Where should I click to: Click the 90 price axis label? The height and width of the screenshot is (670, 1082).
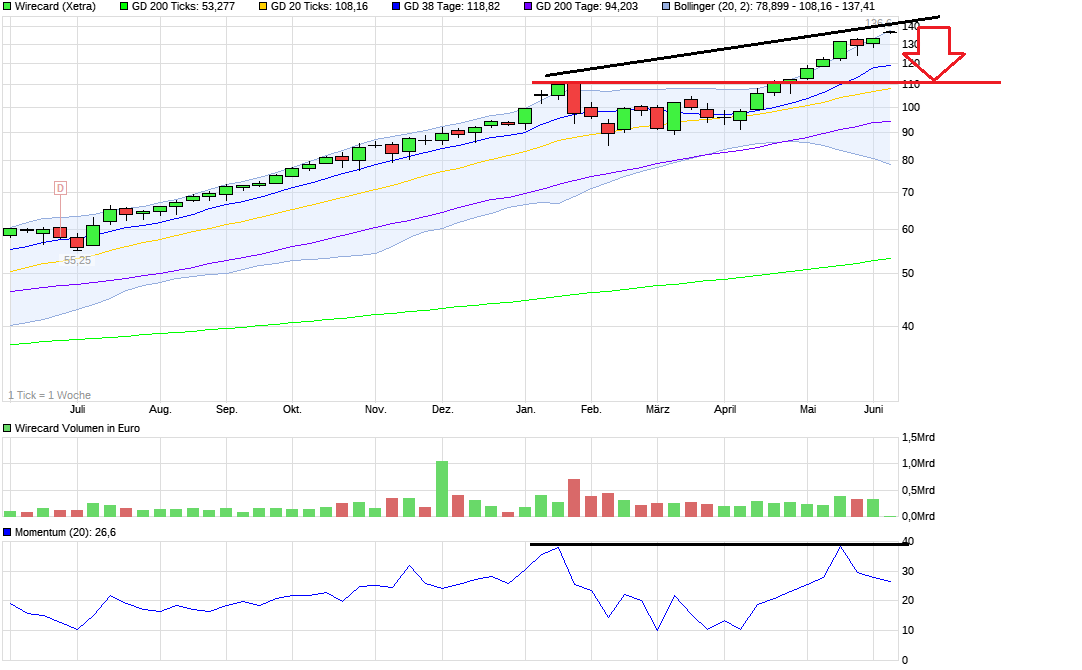[908, 132]
